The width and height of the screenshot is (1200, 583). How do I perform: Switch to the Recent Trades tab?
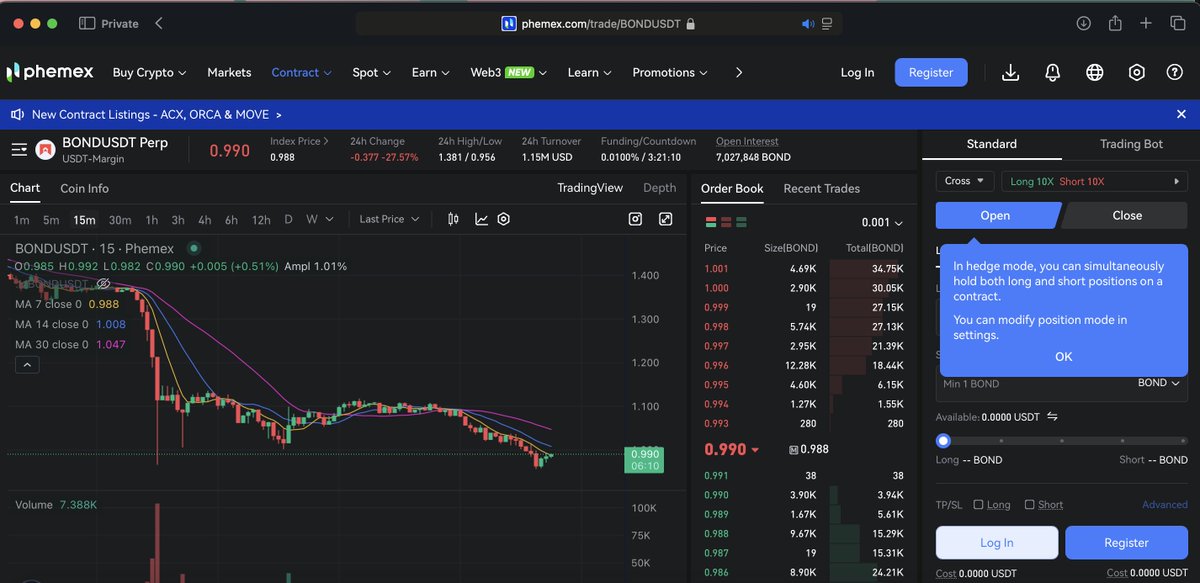(821, 188)
